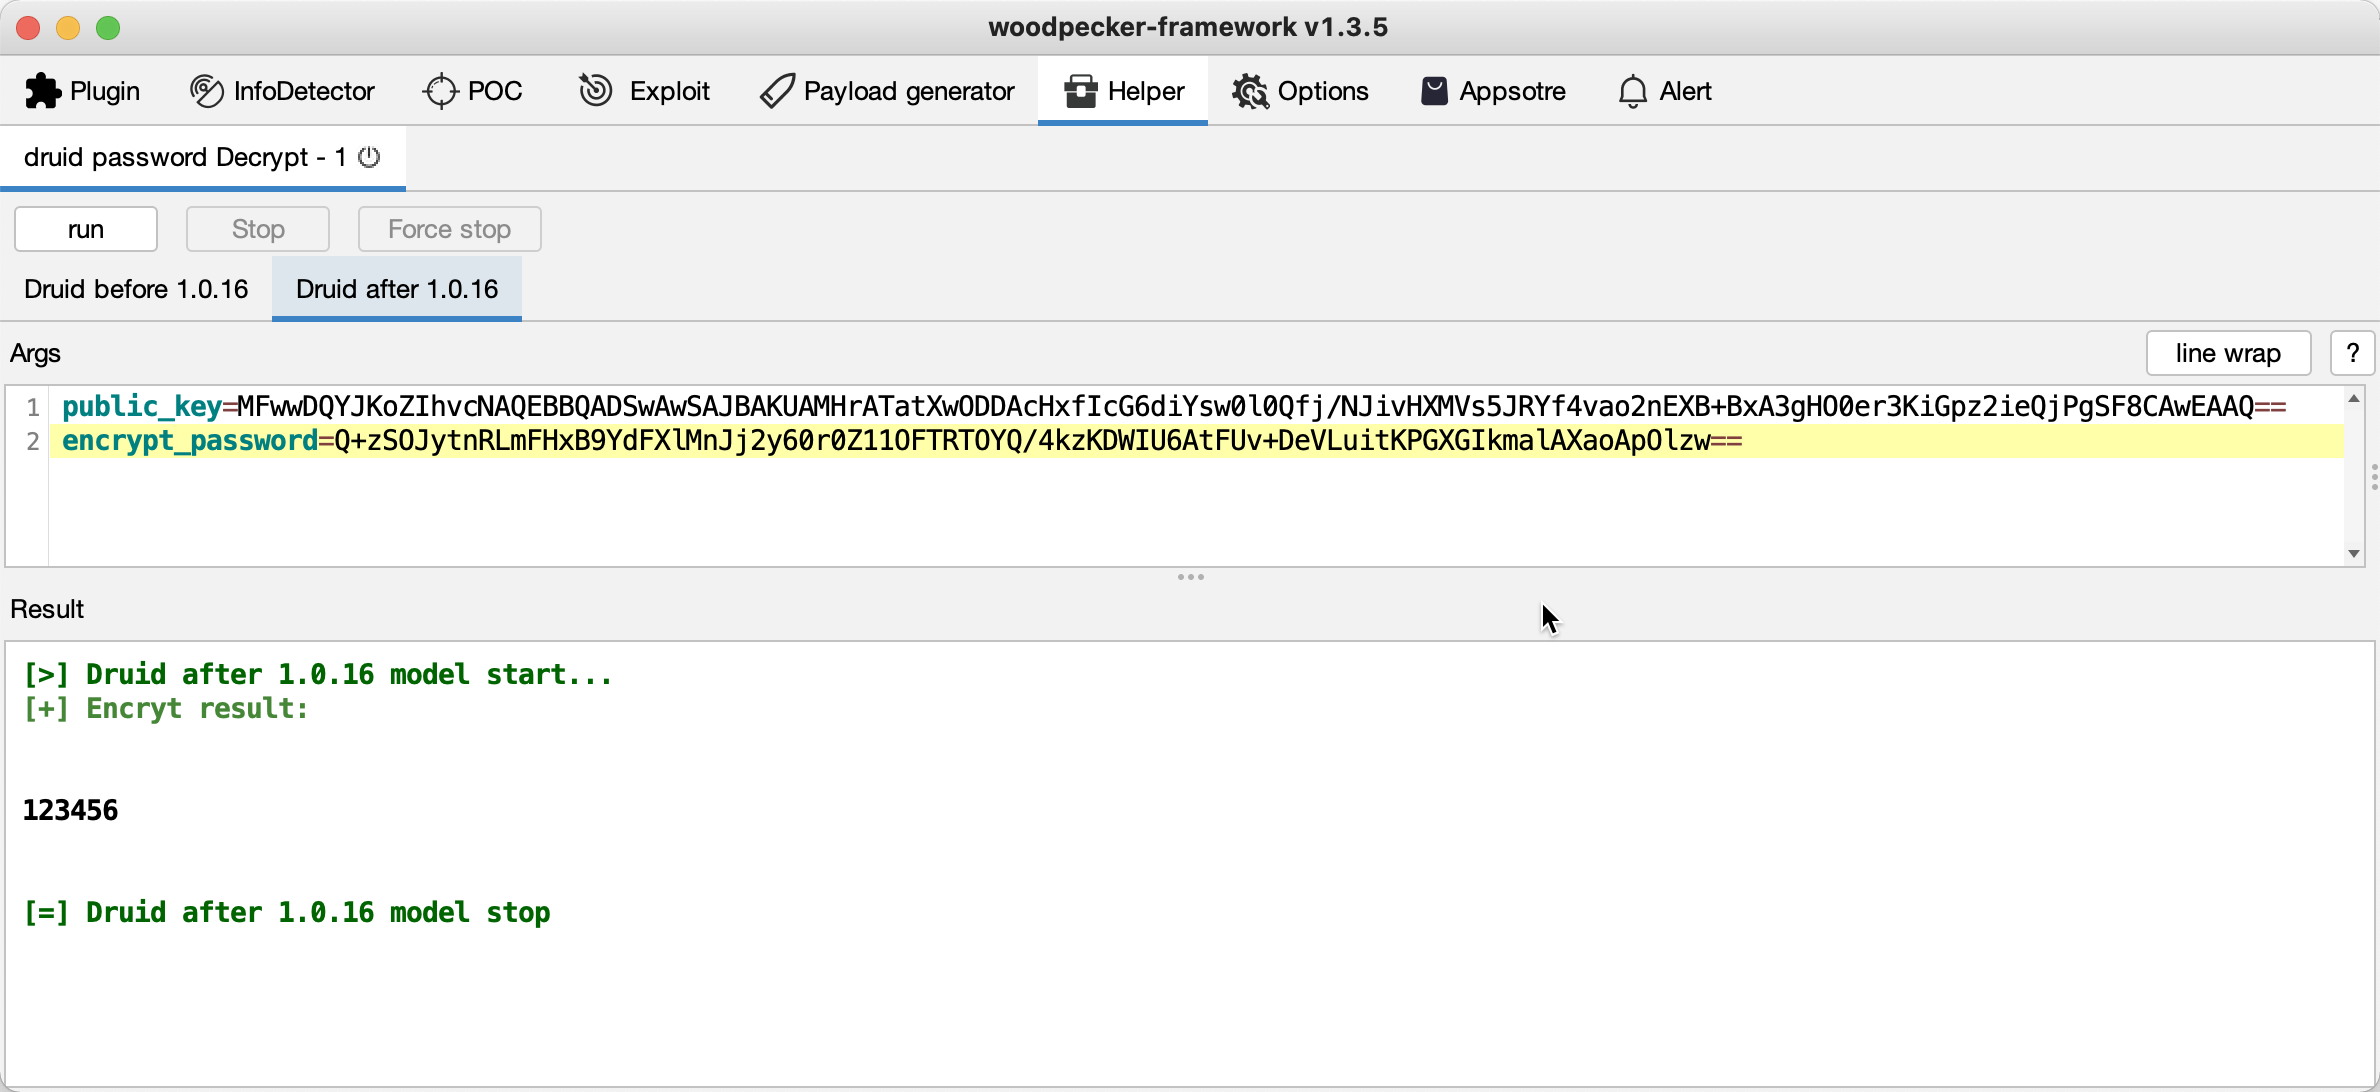Click the Args/Result pane divider handle
The height and width of the screenshot is (1092, 2380).
coord(1190,577)
